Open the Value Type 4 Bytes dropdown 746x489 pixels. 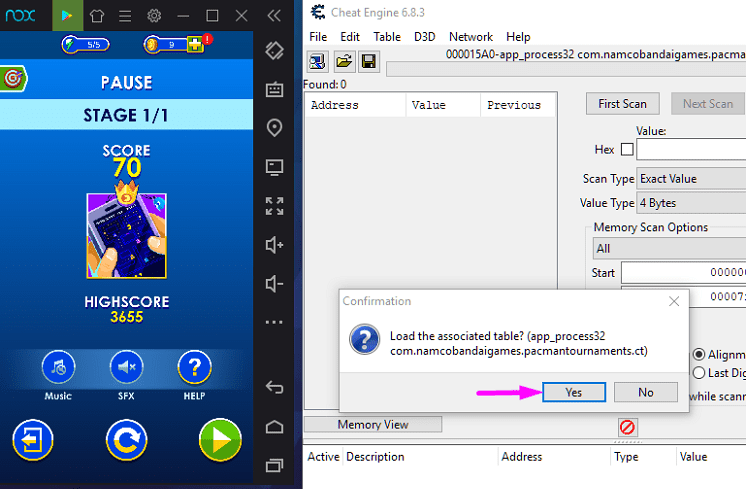click(691, 203)
